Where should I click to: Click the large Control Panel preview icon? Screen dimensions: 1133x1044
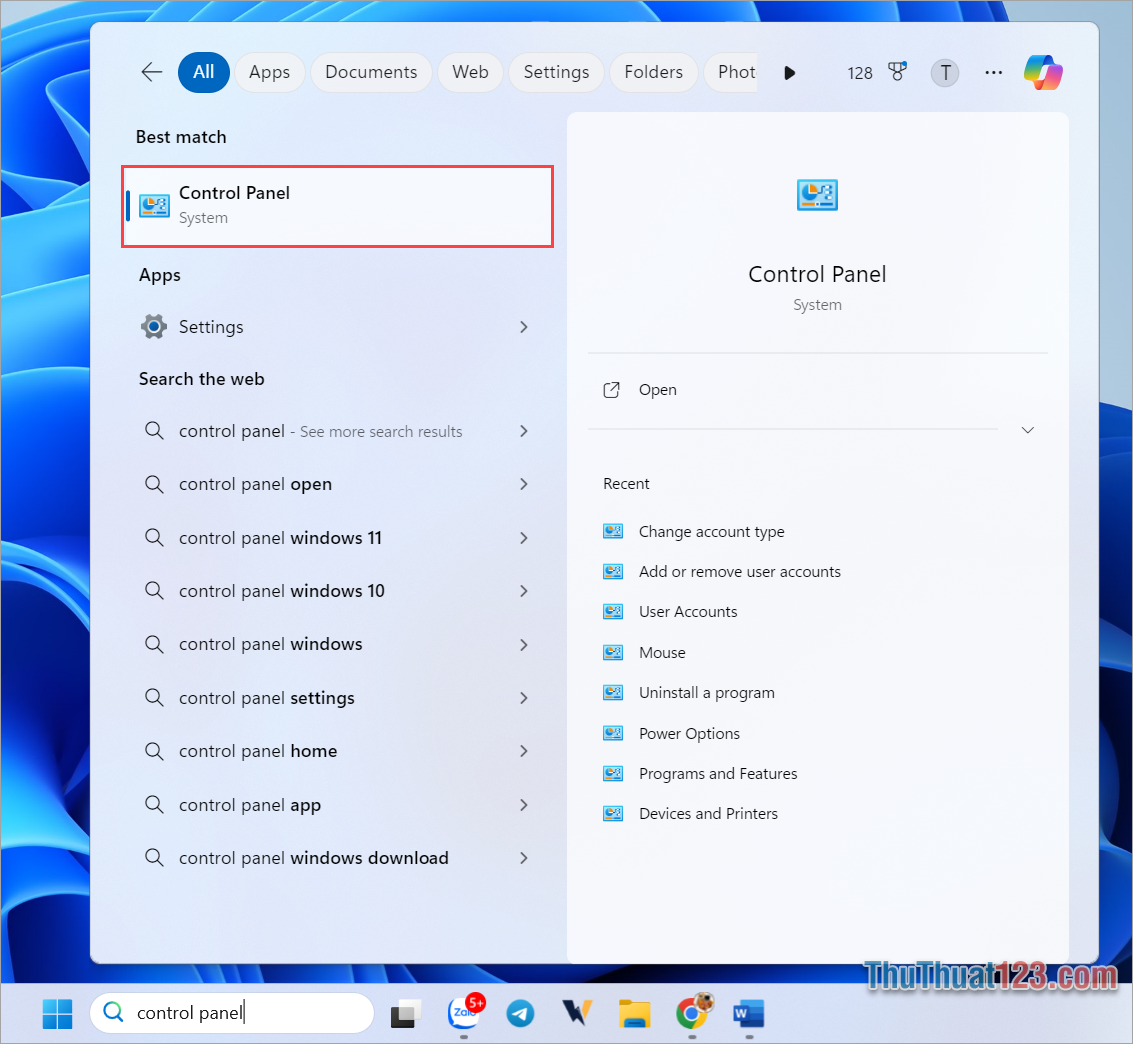click(x=817, y=195)
